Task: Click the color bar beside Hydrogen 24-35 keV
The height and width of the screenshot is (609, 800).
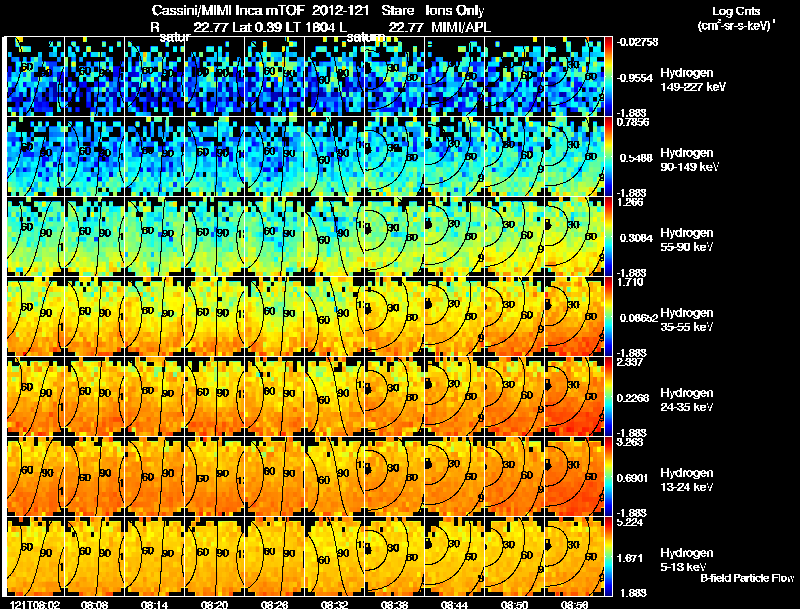Action: pos(608,397)
